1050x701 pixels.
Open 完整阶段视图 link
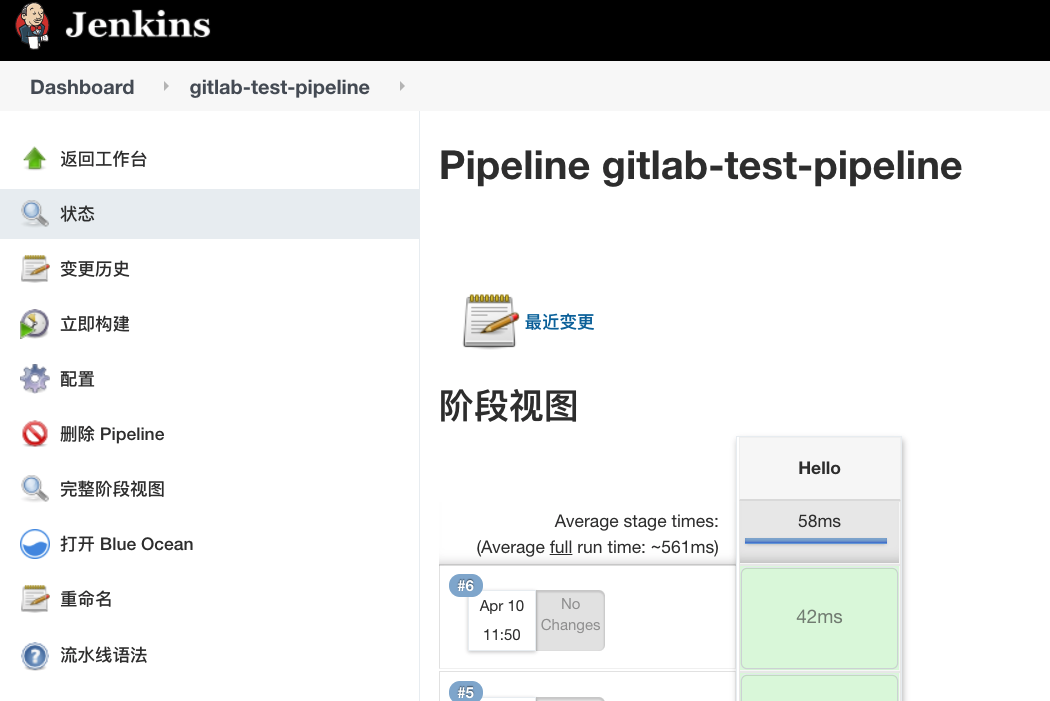112,489
